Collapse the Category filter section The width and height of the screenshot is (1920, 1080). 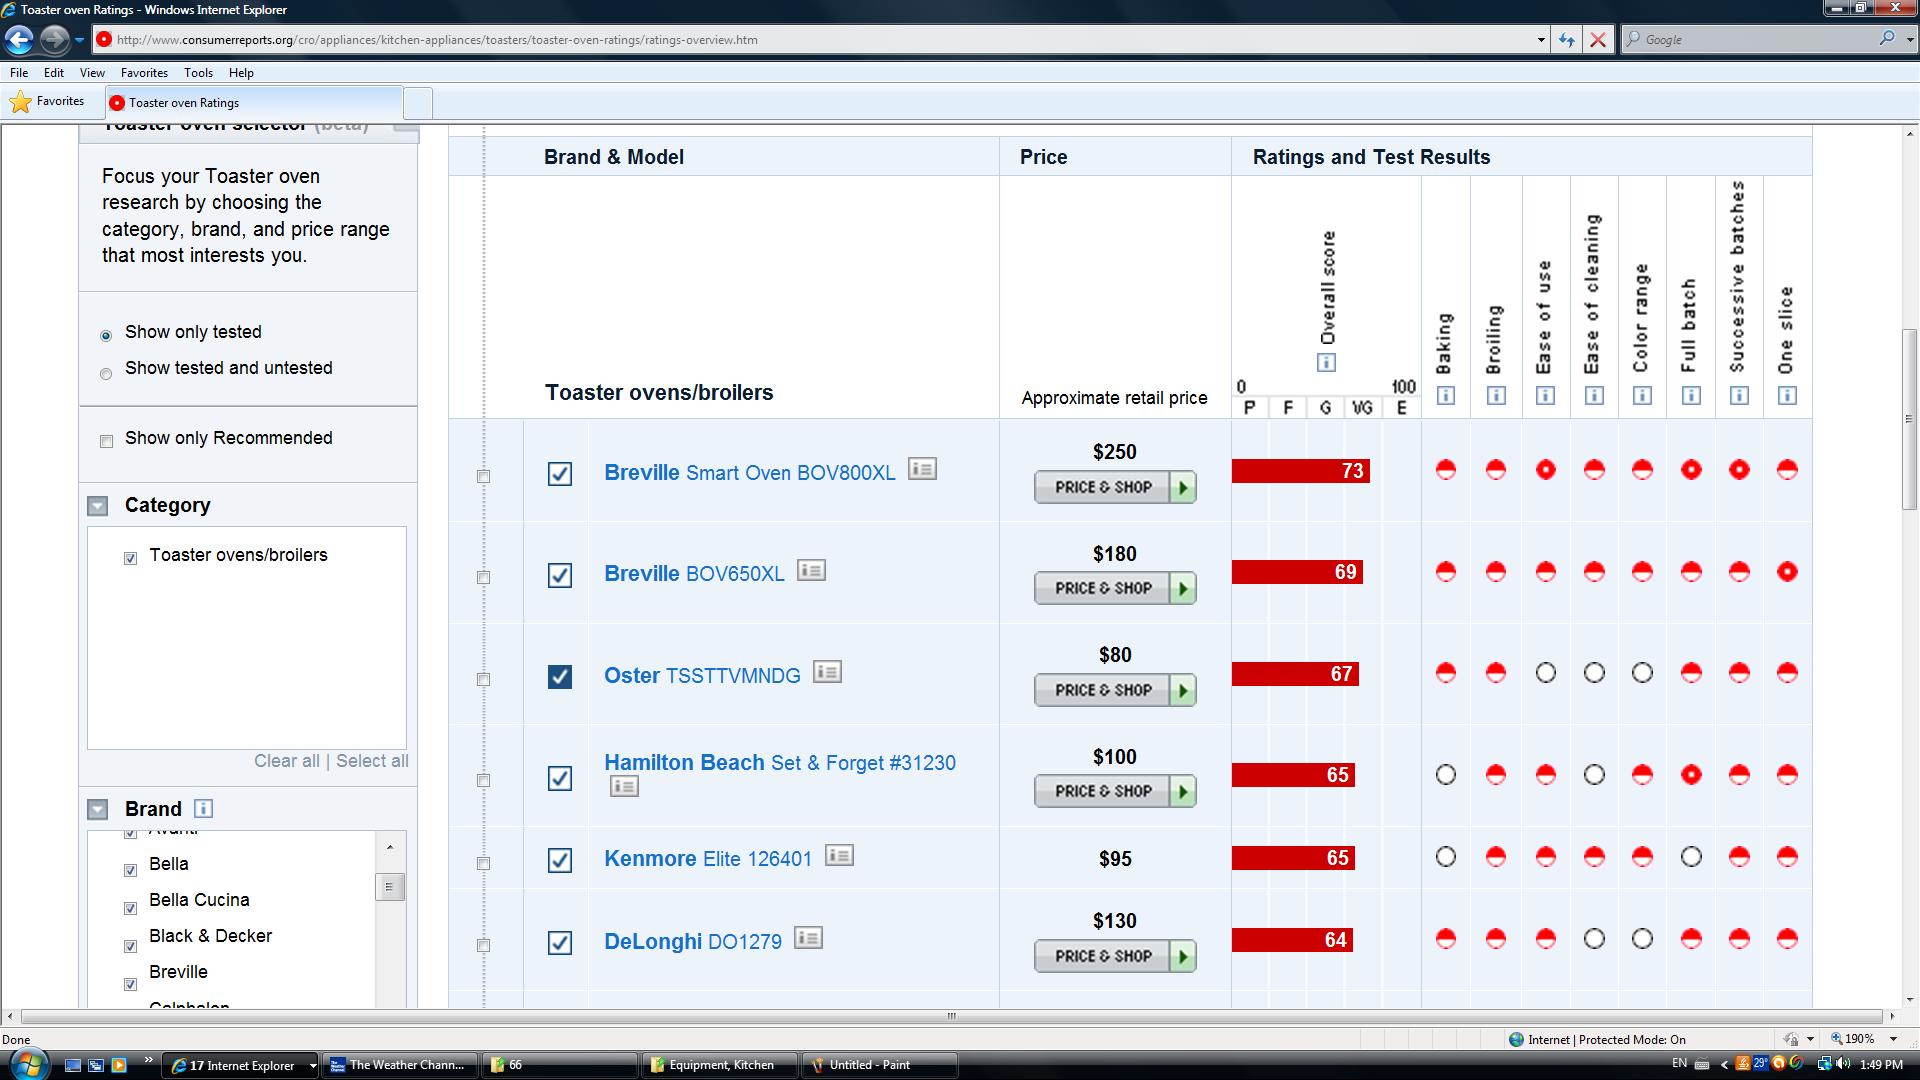[98, 506]
